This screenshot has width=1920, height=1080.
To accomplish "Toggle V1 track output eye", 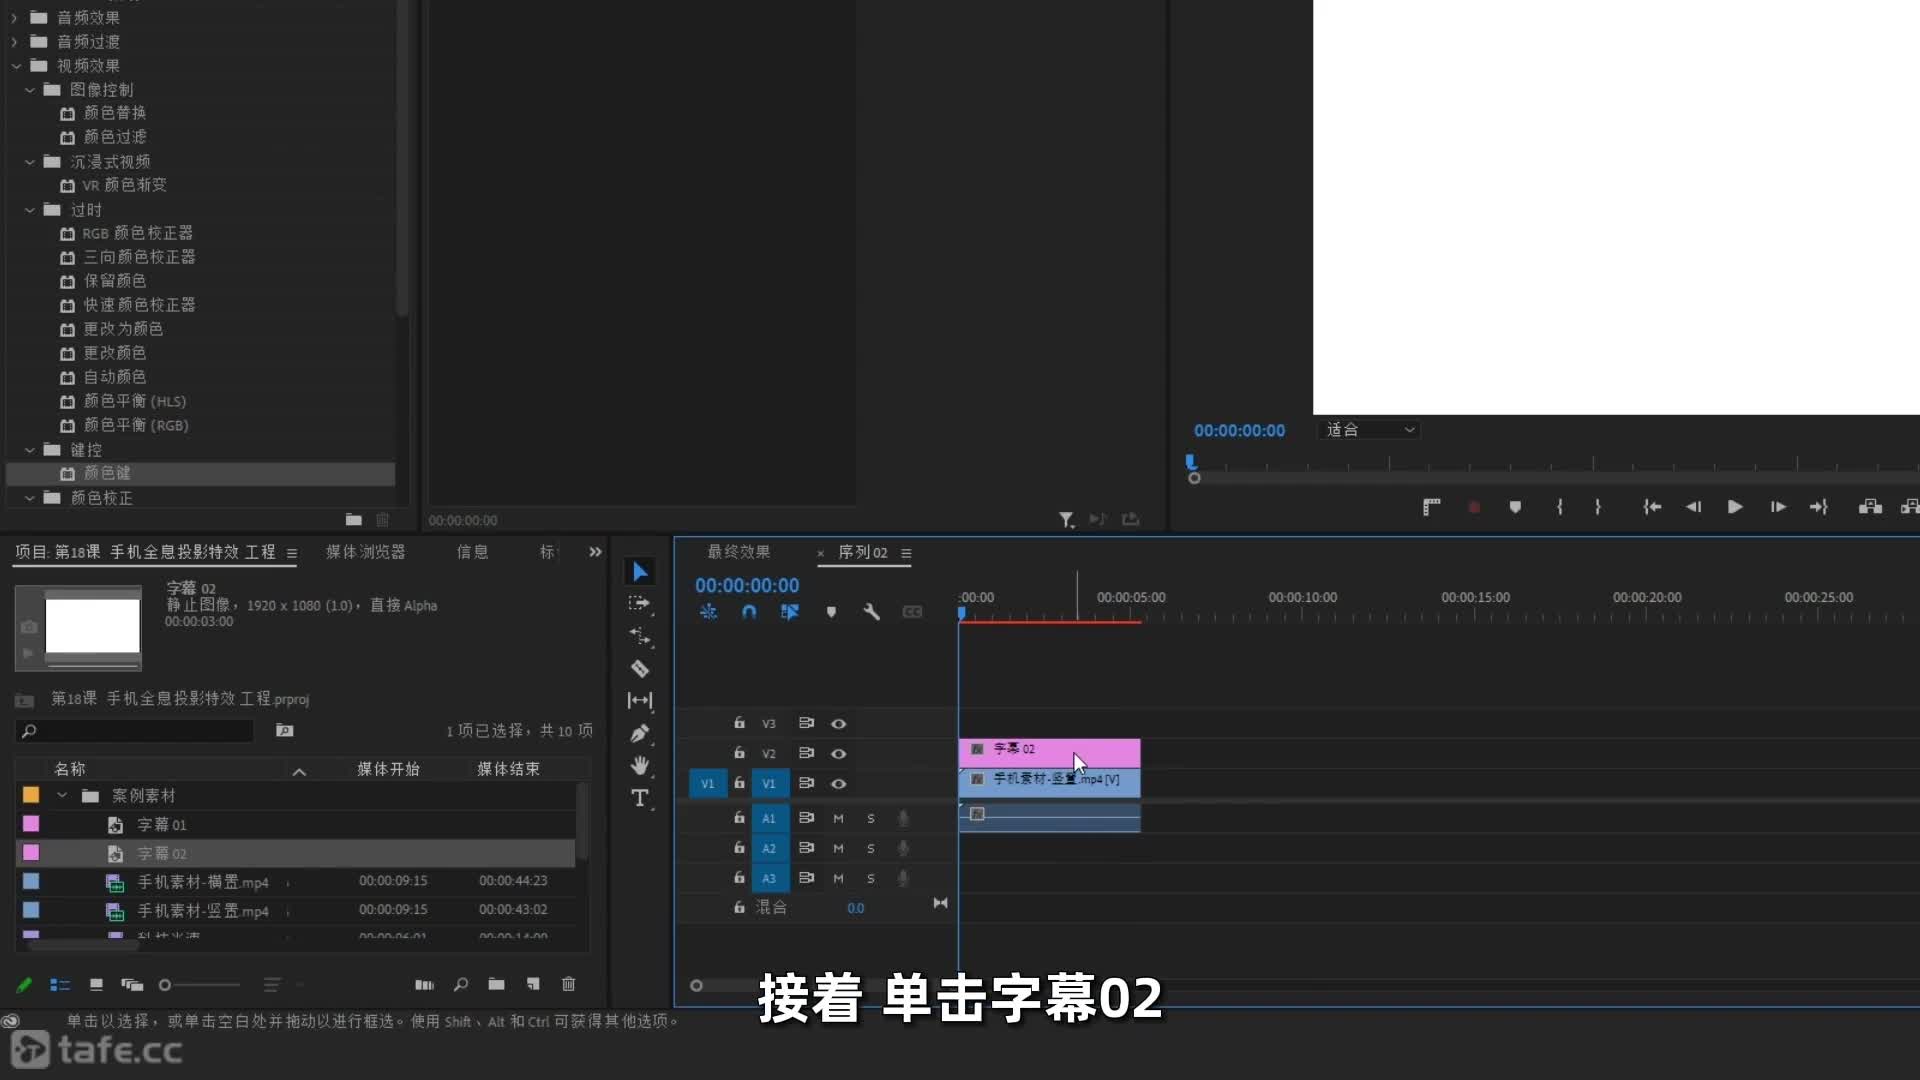I will pyautogui.click(x=839, y=783).
